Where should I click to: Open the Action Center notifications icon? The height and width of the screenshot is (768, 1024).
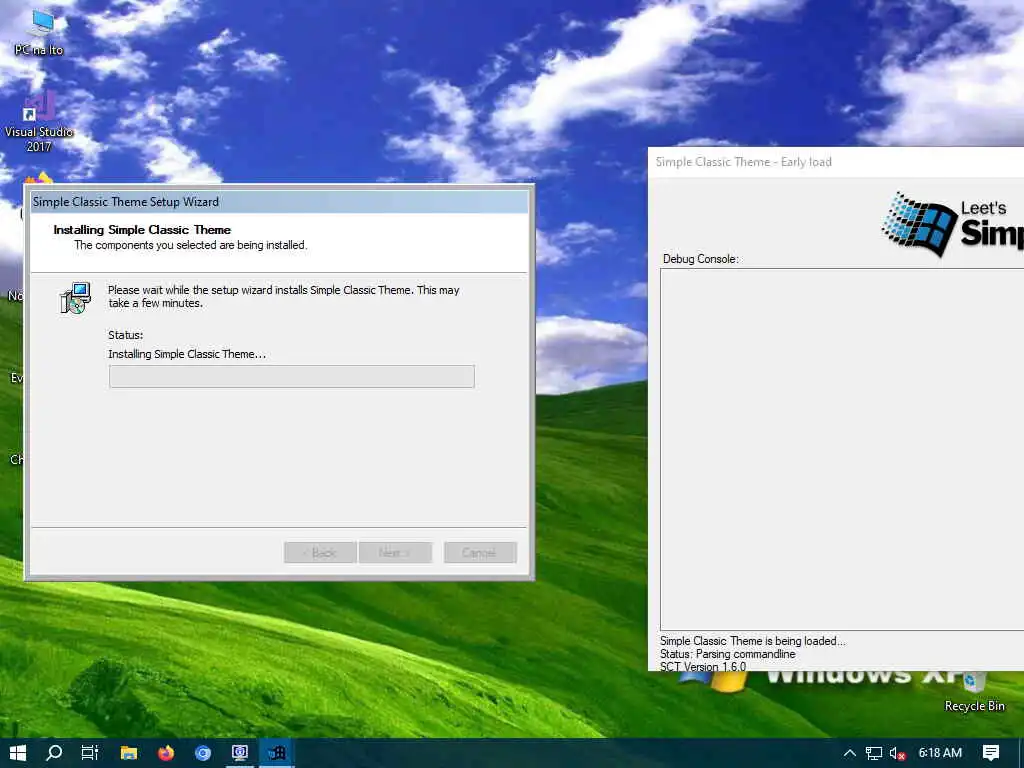click(x=991, y=753)
